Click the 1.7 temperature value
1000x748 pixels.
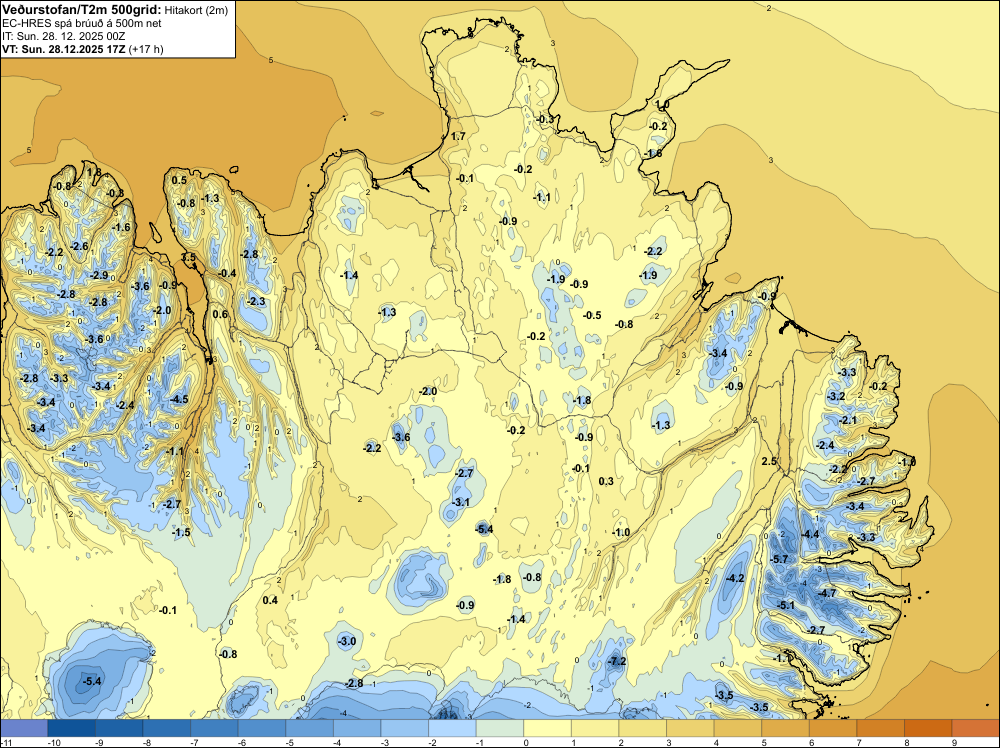click(x=458, y=136)
